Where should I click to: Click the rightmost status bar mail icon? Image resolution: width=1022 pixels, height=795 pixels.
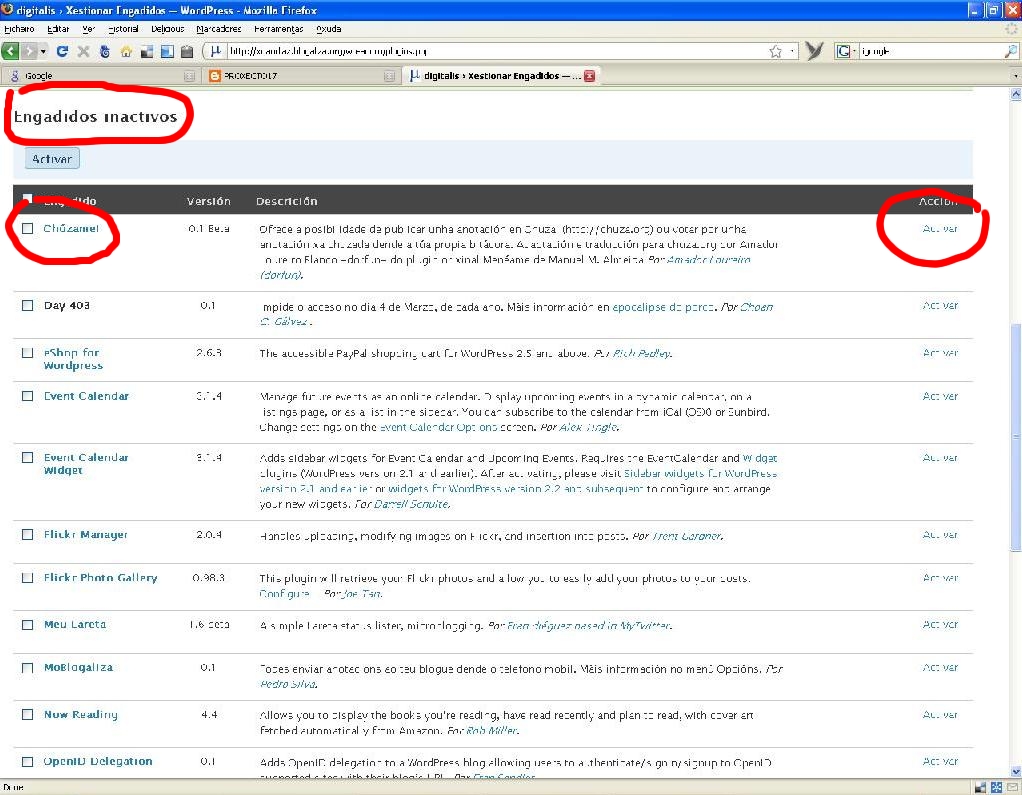click(1012, 787)
